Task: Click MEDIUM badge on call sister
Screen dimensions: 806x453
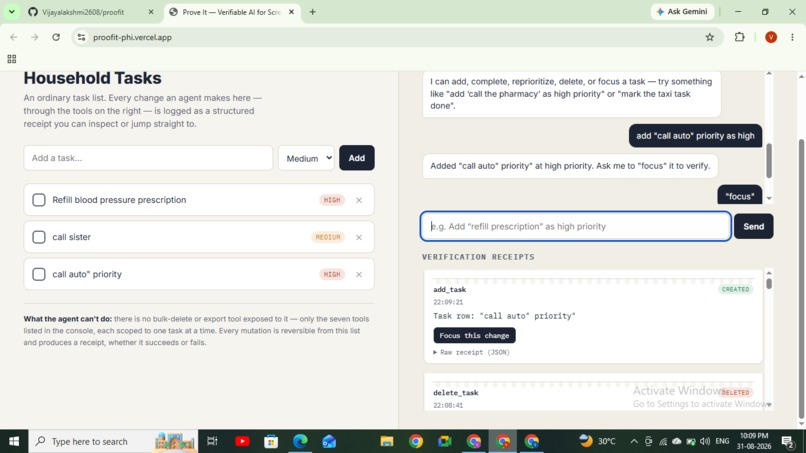Action: (327, 237)
